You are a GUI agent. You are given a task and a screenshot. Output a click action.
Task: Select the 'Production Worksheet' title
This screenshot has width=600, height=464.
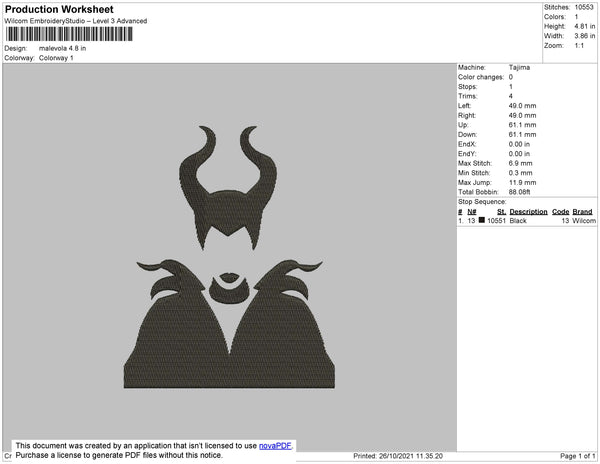pos(59,9)
